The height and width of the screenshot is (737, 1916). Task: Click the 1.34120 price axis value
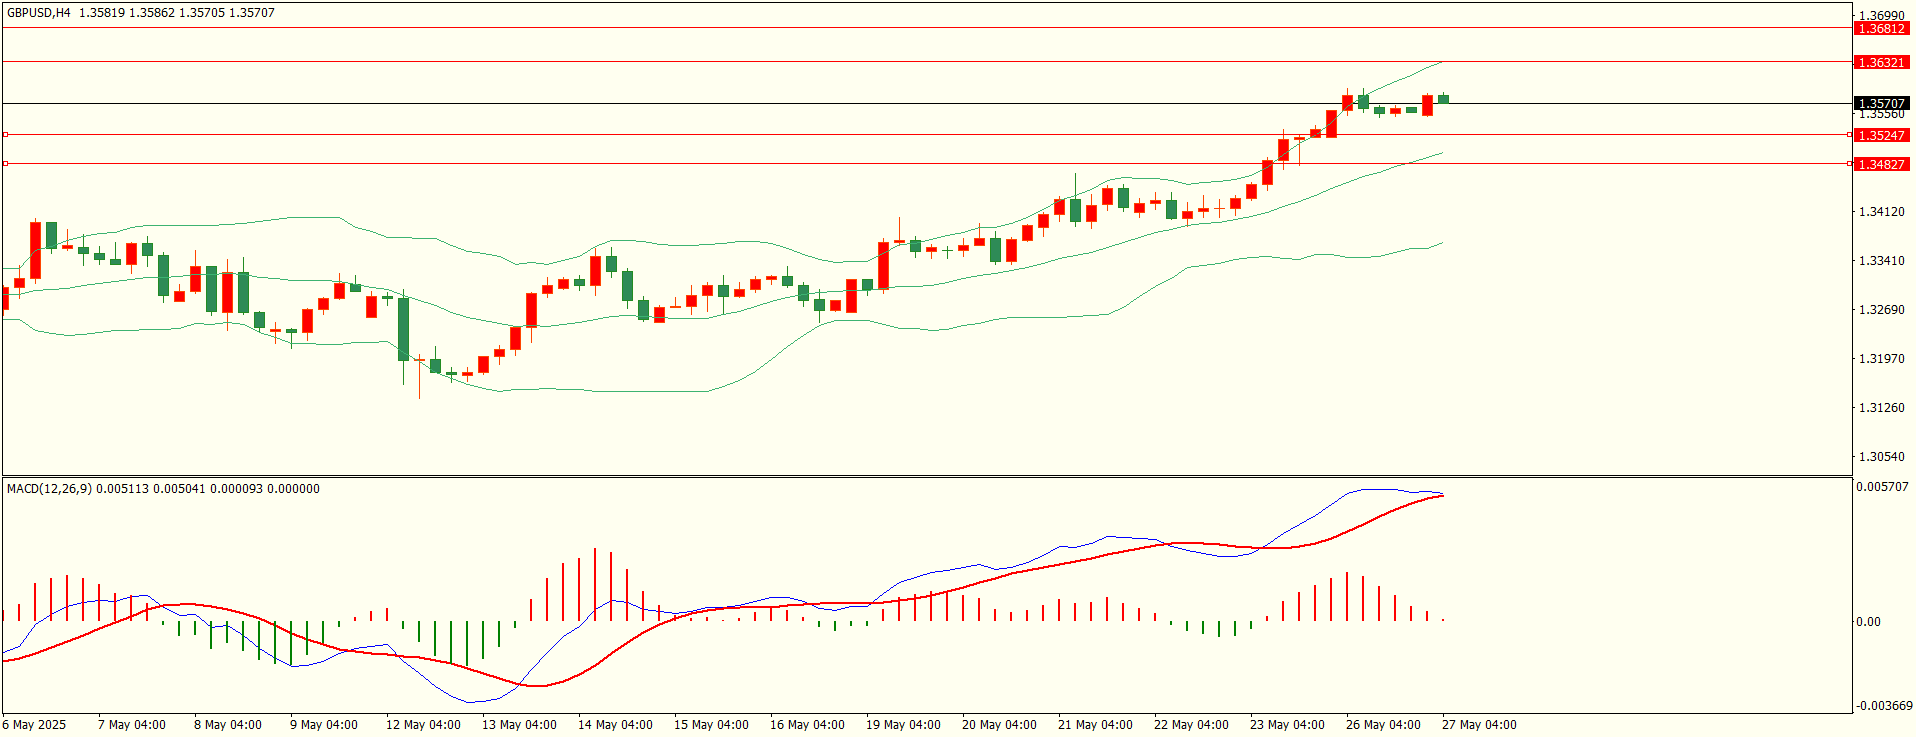coord(1881,212)
